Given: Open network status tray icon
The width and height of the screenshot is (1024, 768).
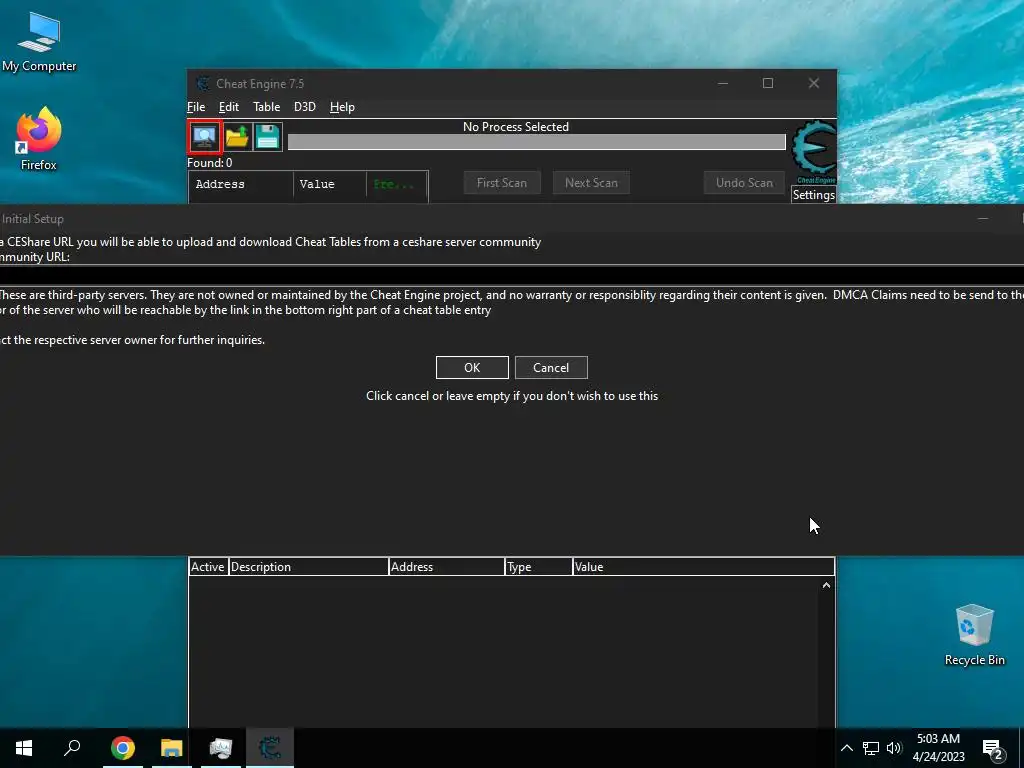Looking at the screenshot, I should coord(871,748).
